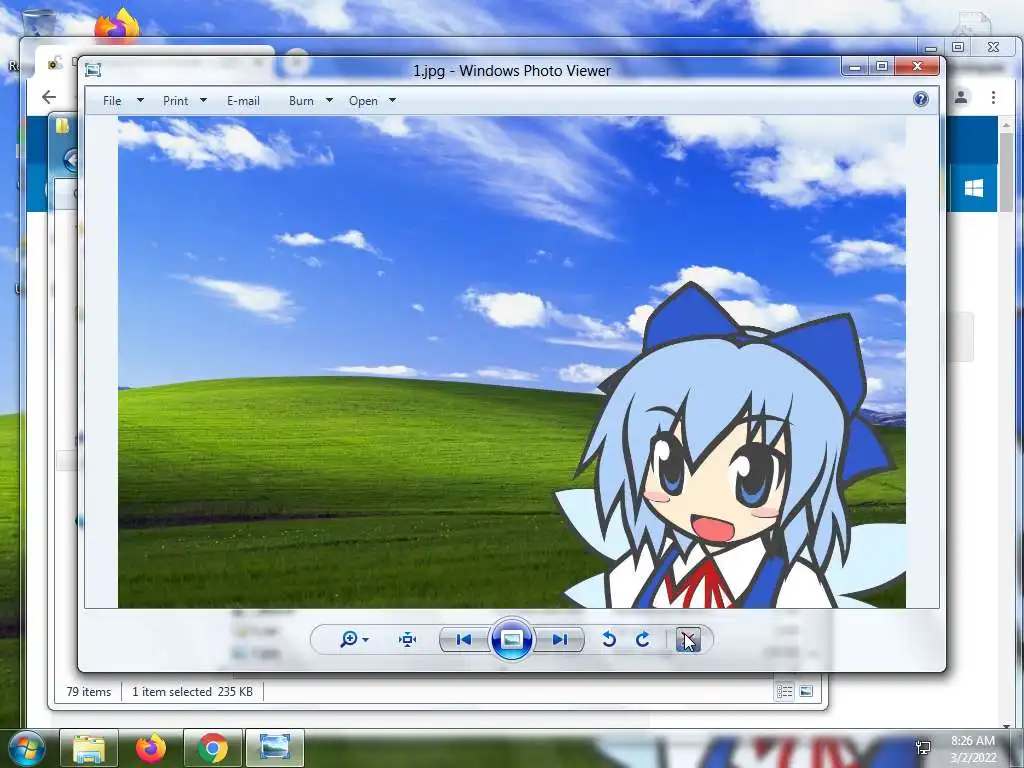Click the taskbar clock showing 8:26 AM

tap(973, 749)
